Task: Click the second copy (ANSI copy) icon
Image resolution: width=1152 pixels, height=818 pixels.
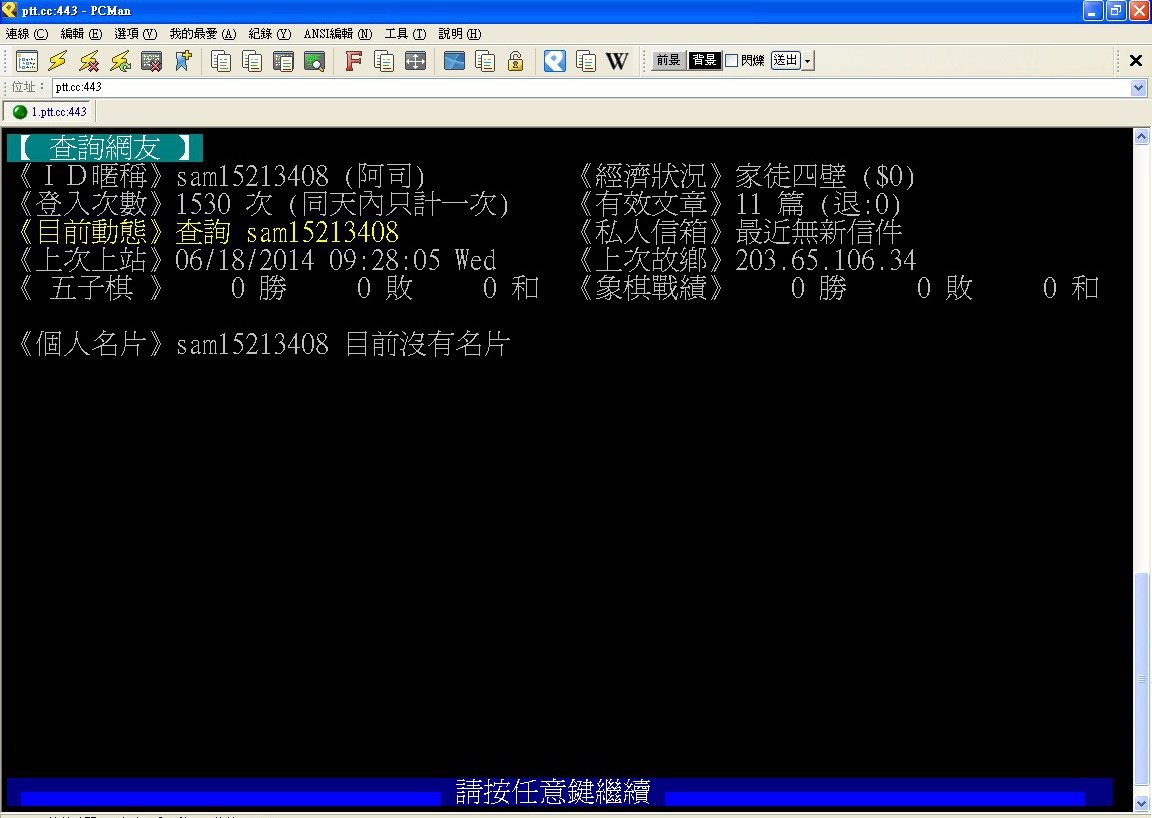Action: click(252, 61)
